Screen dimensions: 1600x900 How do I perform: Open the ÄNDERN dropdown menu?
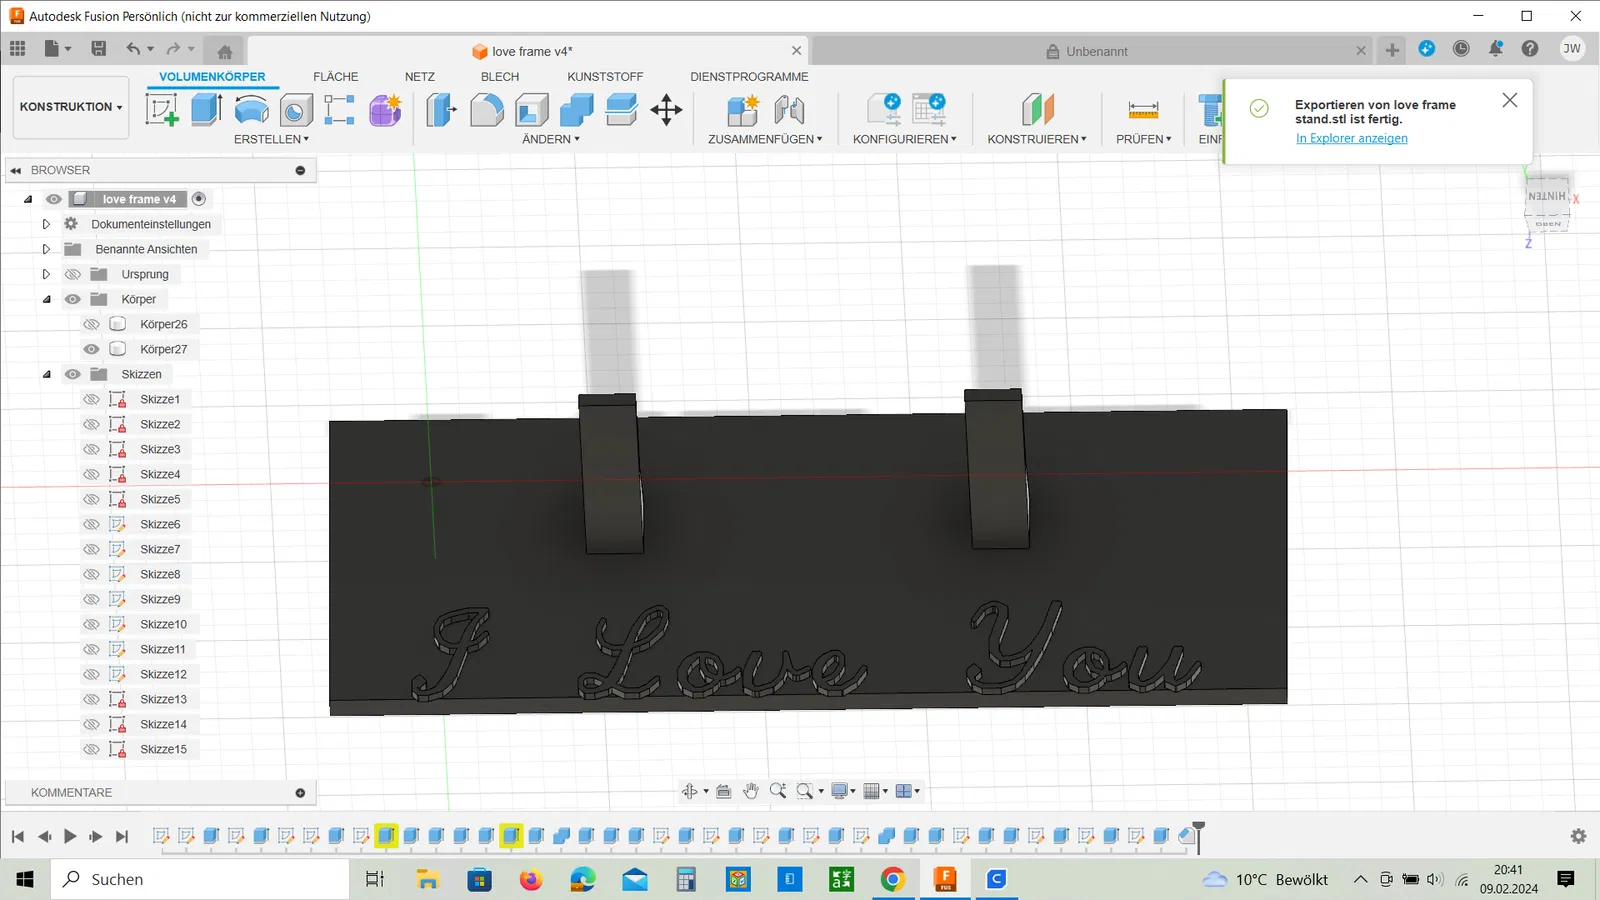[550, 139]
